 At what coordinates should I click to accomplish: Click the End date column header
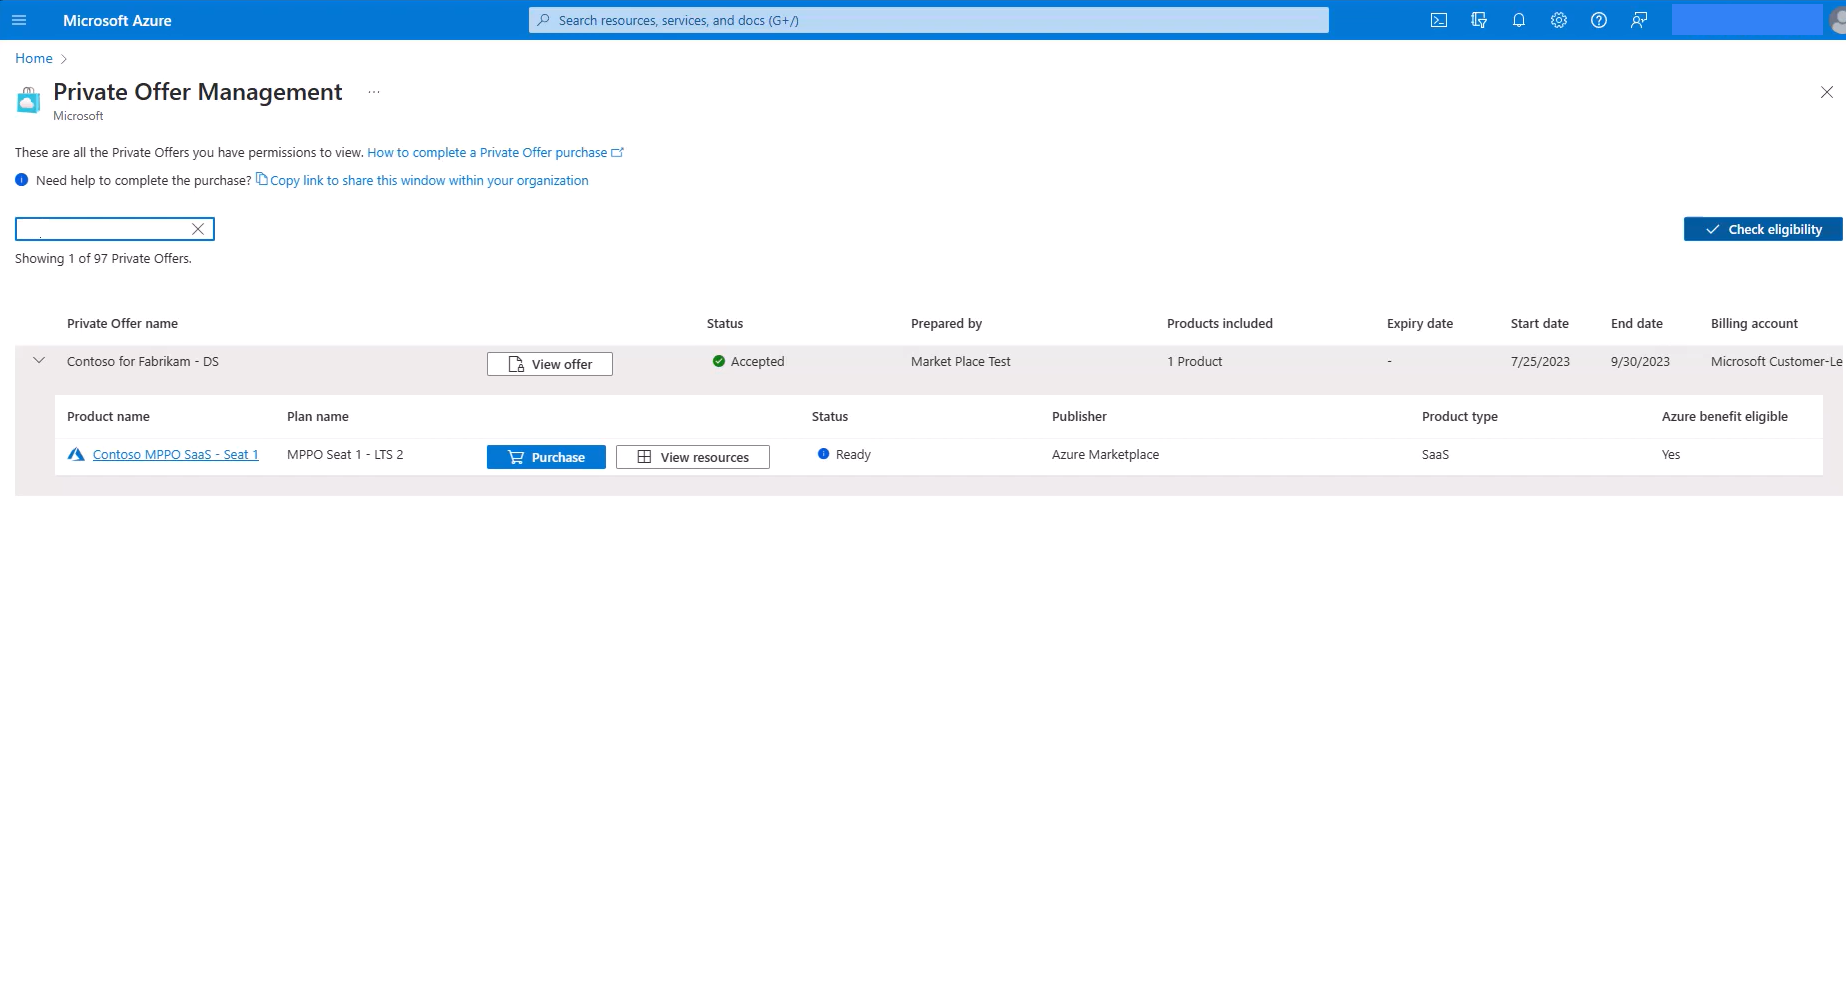[1637, 323]
